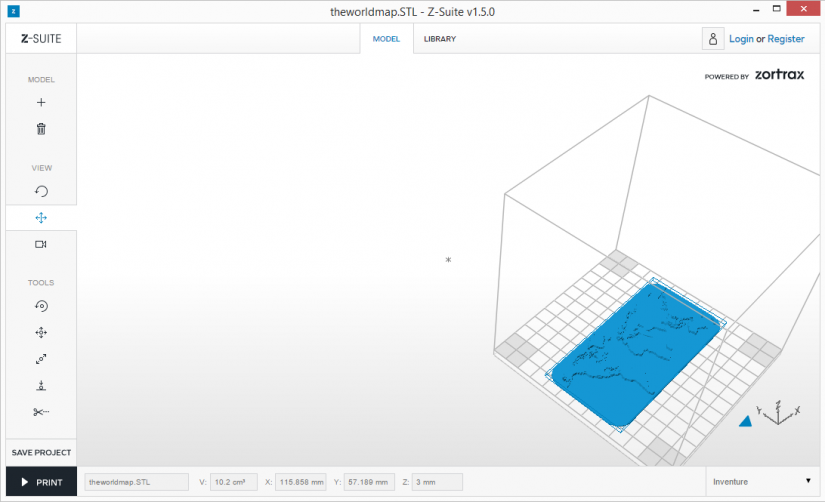Viewport: 825px width, 502px height.
Task: Click SAVE PROJECT button
Action: tap(41, 453)
